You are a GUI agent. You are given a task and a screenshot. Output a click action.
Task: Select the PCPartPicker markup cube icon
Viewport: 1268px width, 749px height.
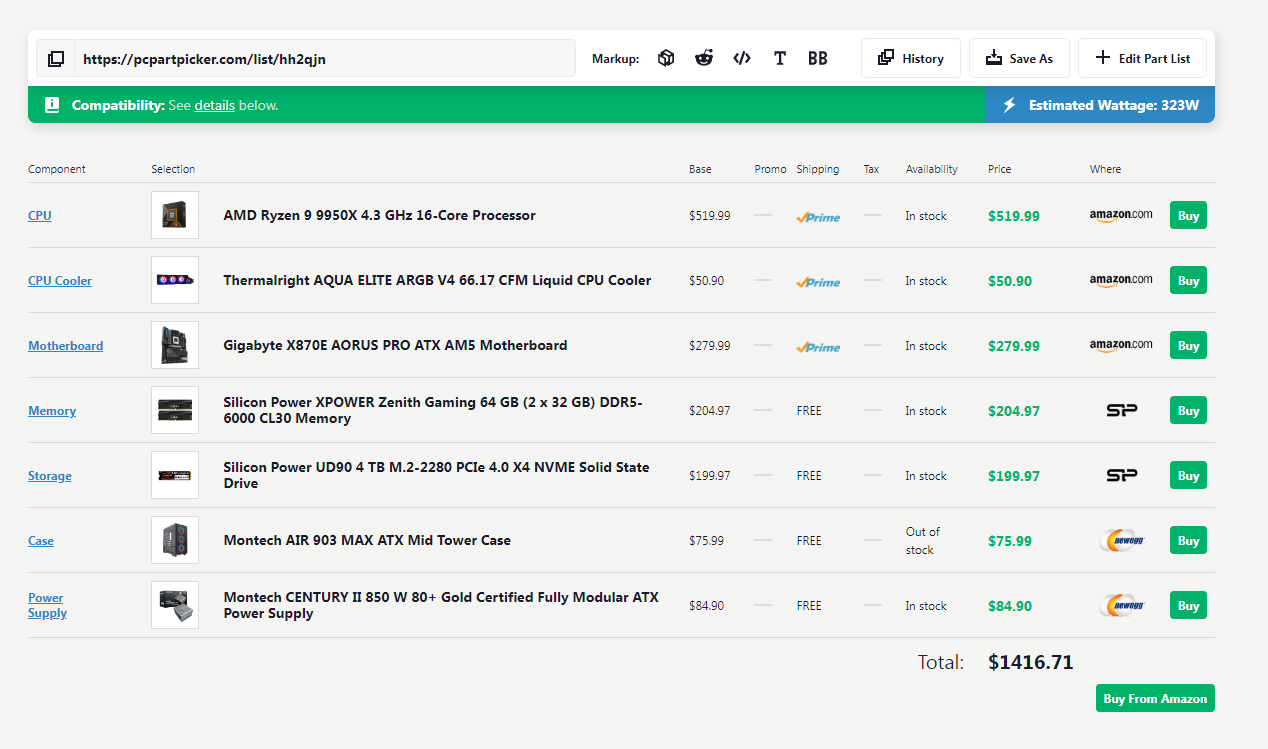[x=666, y=59]
